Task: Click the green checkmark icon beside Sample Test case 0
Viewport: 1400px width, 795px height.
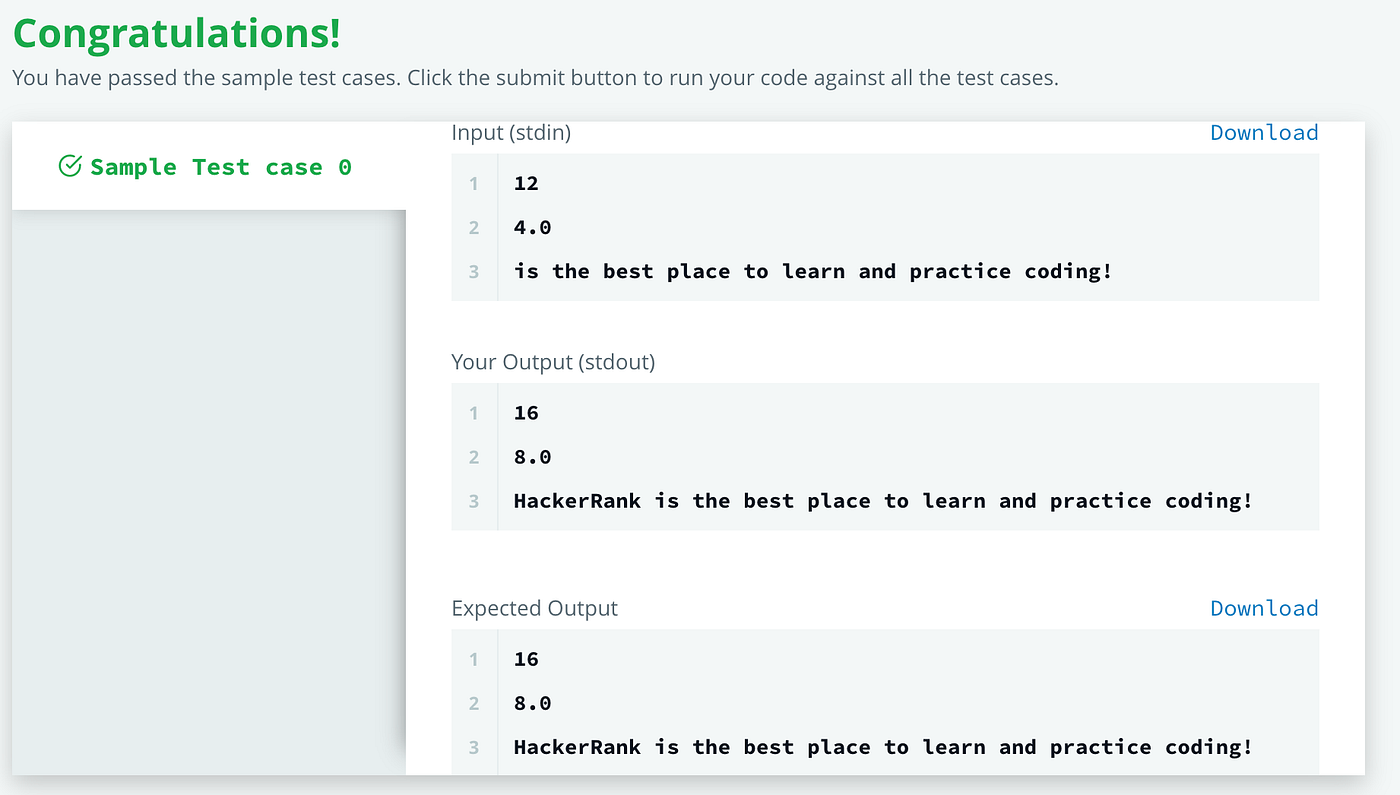Action: coord(70,166)
